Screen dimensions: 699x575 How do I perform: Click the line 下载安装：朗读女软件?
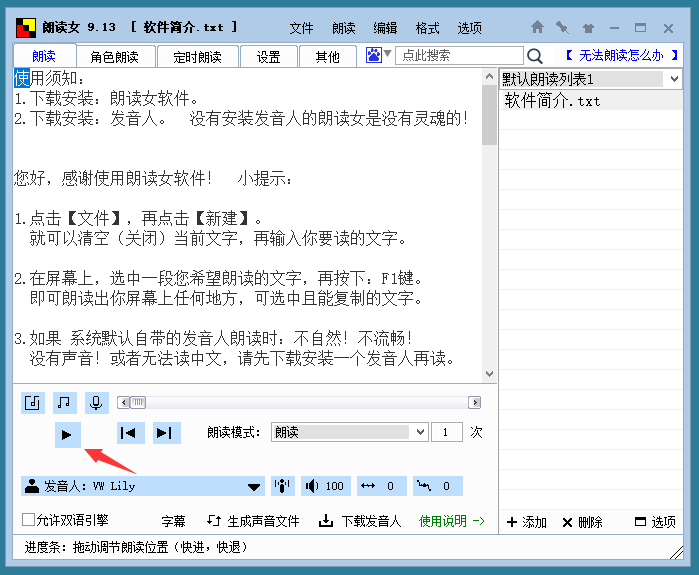[x=106, y=99]
